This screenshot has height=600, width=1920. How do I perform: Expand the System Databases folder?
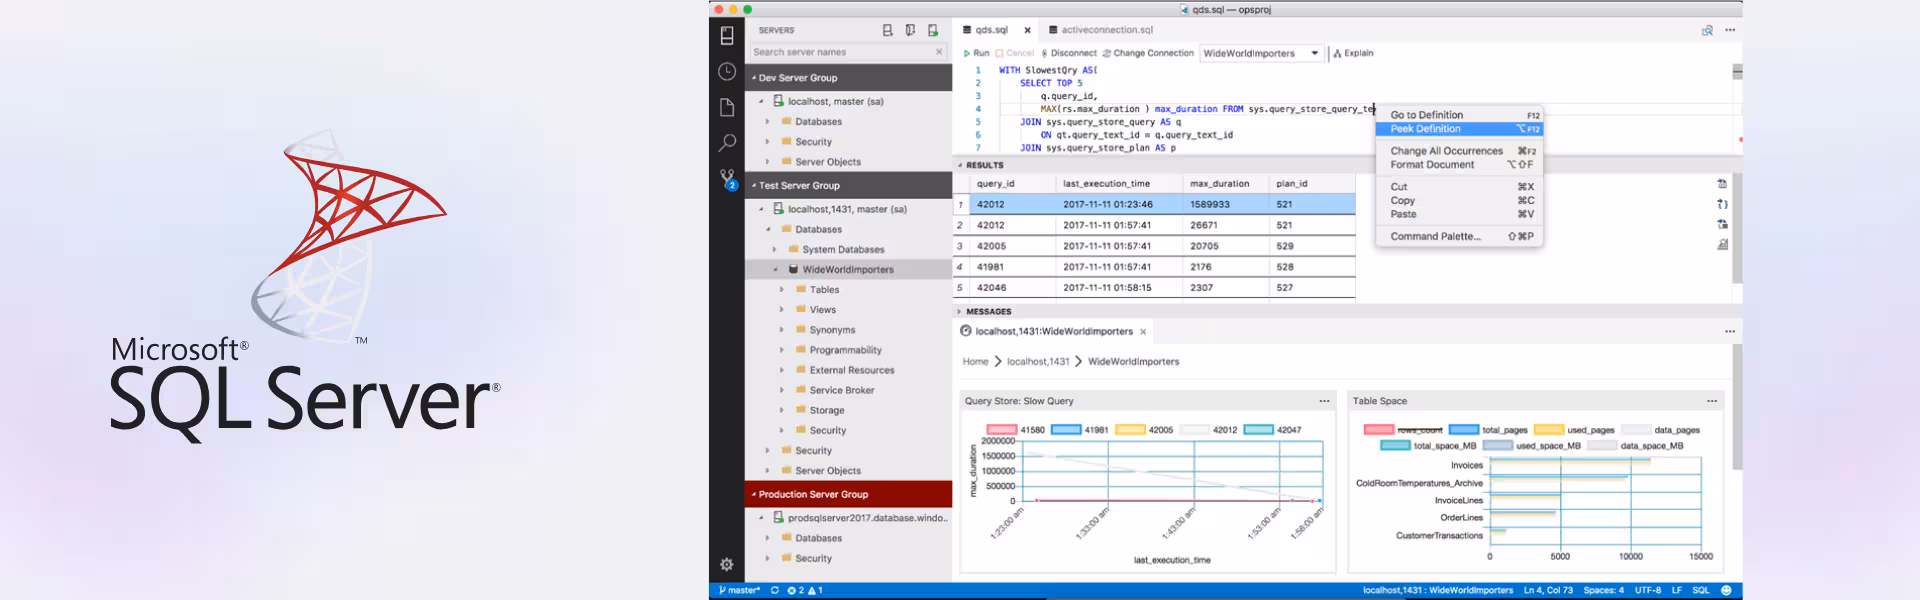(x=775, y=250)
